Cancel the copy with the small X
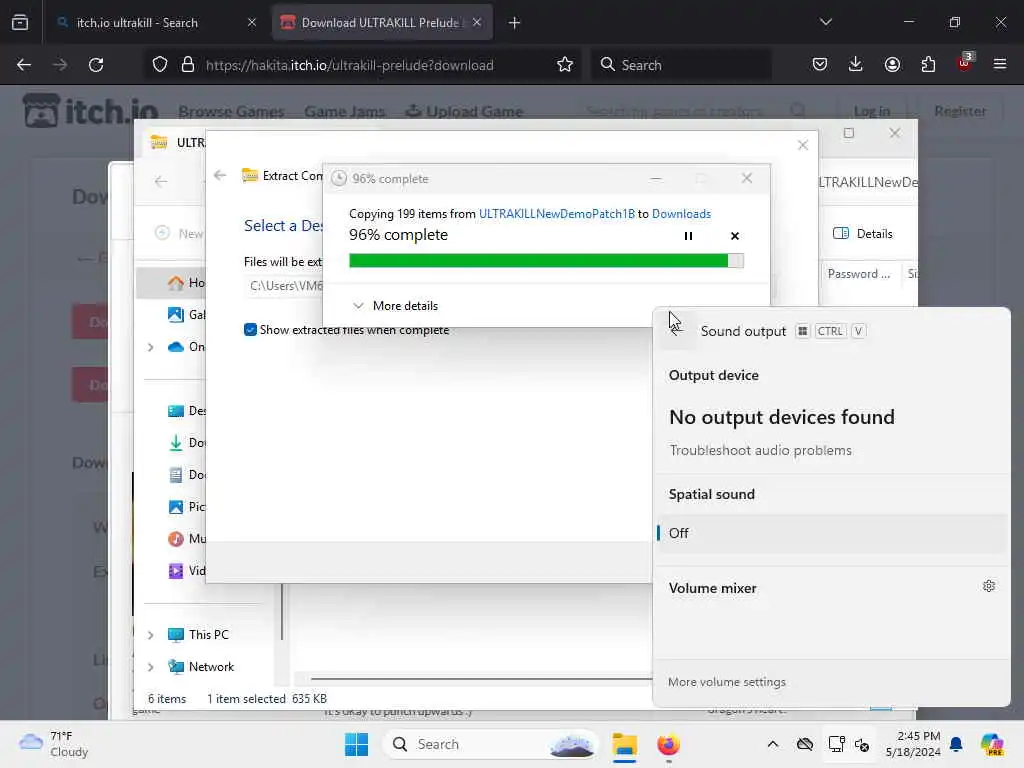Screen dimensions: 1024x768 tap(735, 236)
